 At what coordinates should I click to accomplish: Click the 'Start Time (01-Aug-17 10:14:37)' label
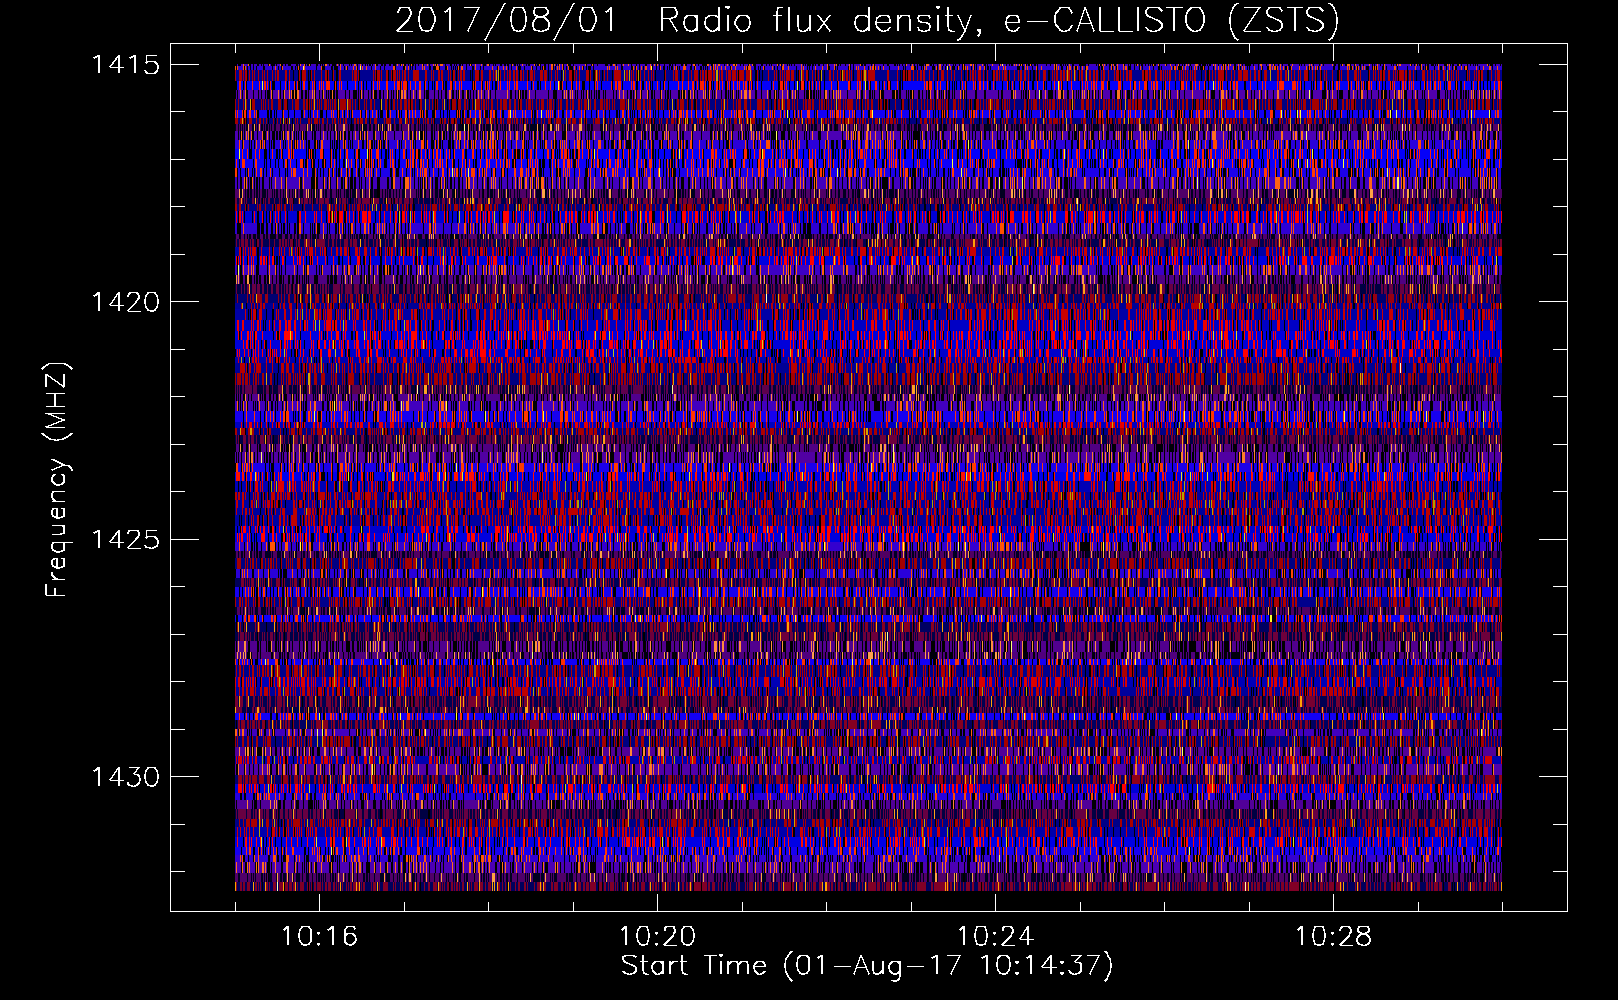point(867,966)
